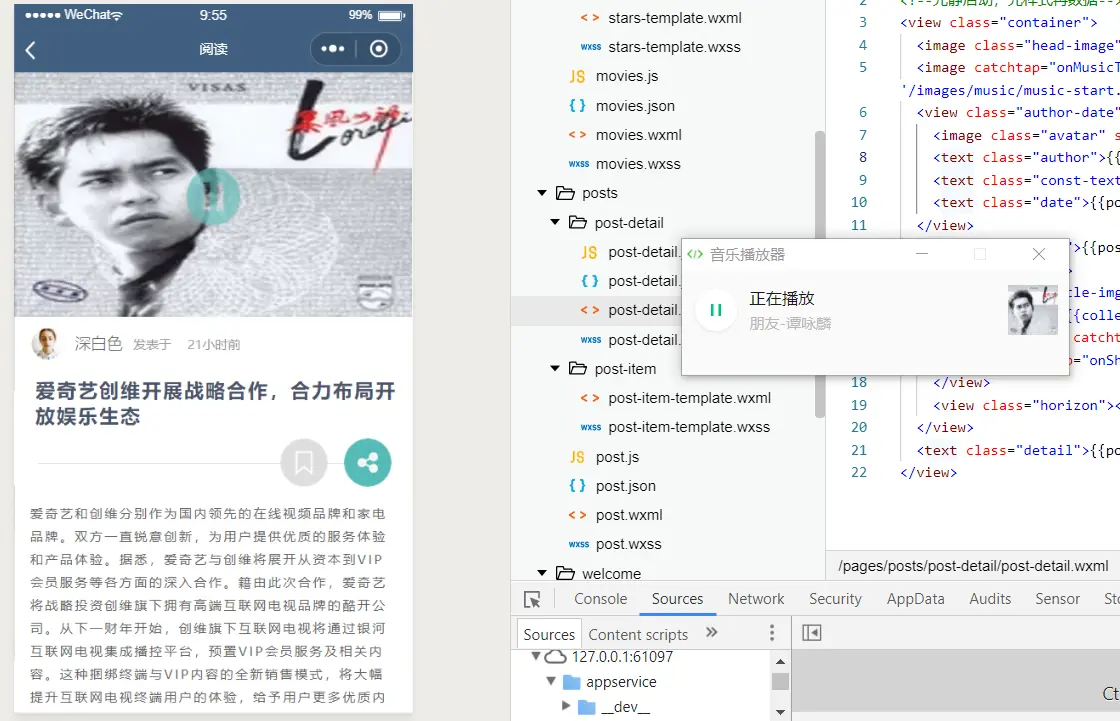Click the navigator scrollbar up arrow

click(x=780, y=661)
